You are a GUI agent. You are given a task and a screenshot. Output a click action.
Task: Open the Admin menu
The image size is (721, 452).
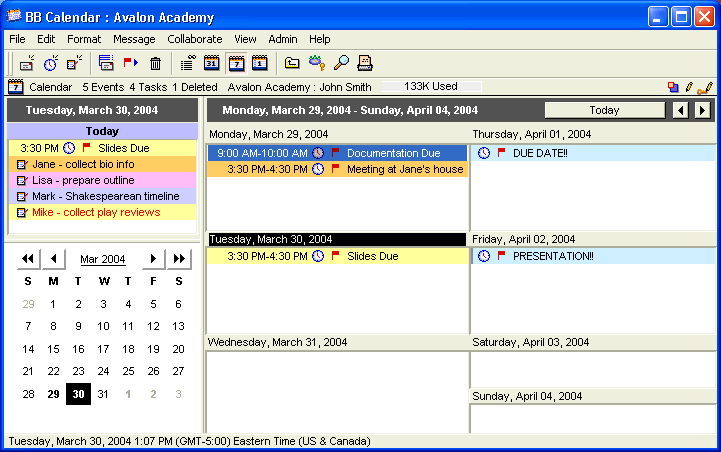click(x=282, y=38)
